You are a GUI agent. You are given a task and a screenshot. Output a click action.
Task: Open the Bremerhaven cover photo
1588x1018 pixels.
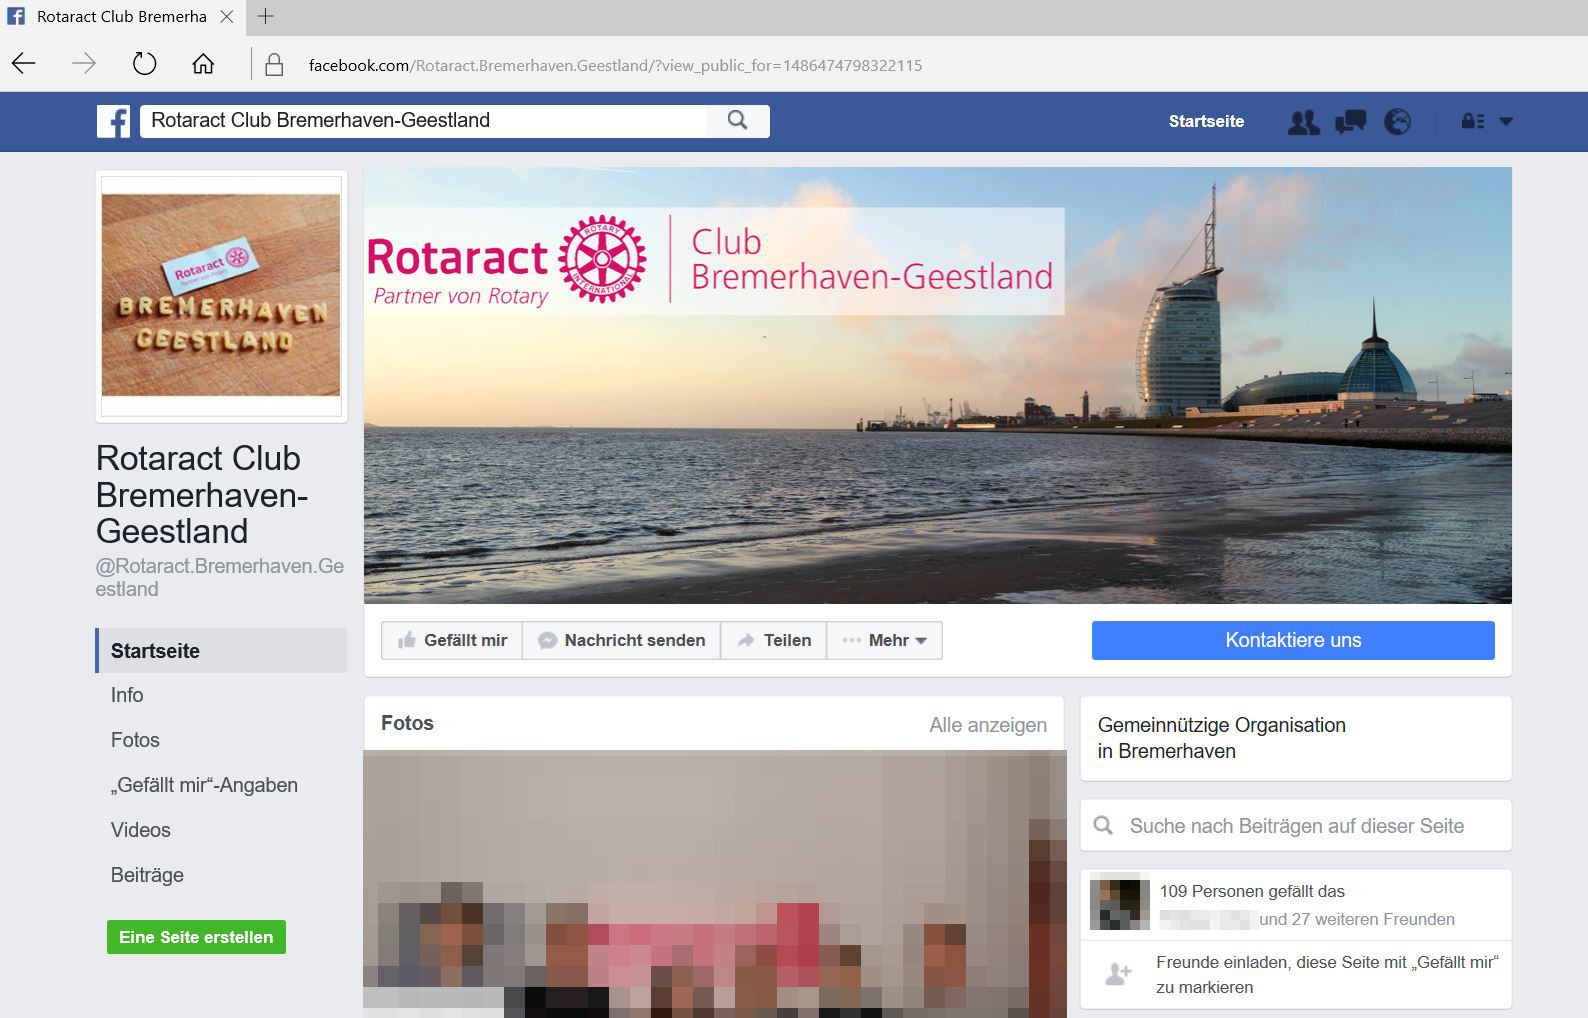pyautogui.click(x=937, y=385)
